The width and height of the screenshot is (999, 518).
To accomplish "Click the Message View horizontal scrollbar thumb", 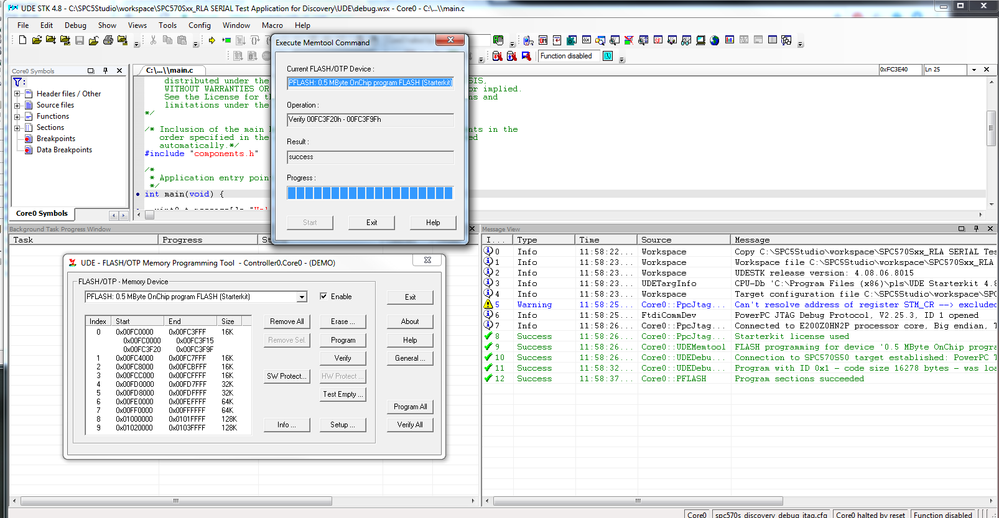I will point(638,501).
